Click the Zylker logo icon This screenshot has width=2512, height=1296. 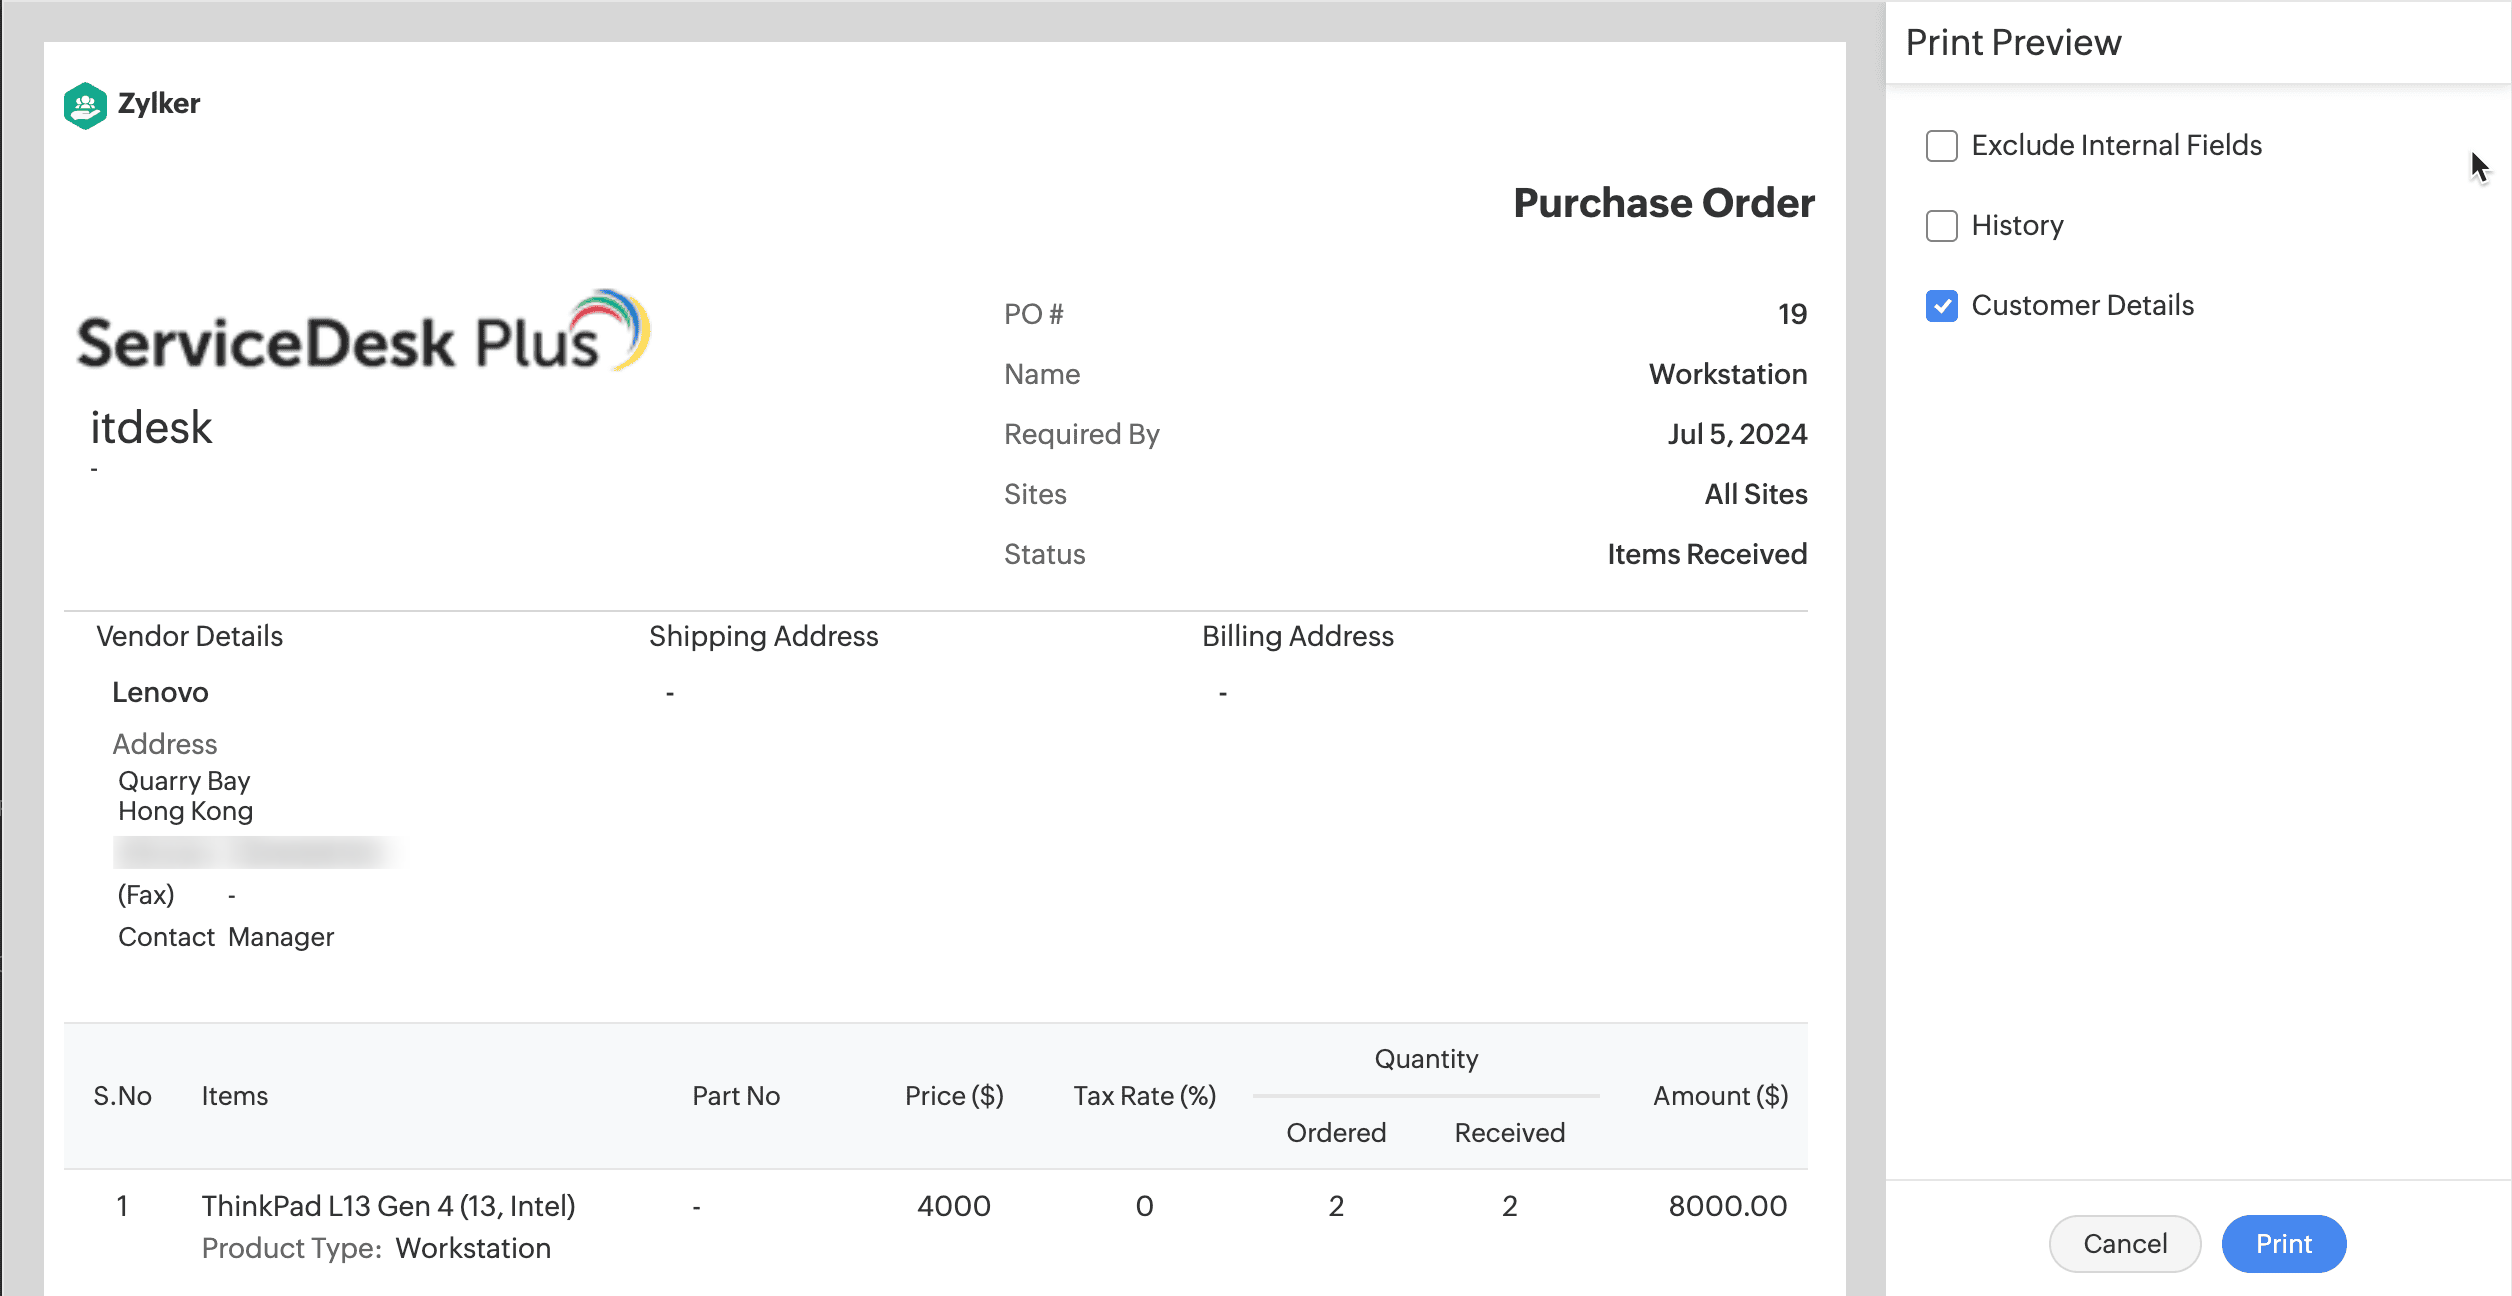[85, 105]
